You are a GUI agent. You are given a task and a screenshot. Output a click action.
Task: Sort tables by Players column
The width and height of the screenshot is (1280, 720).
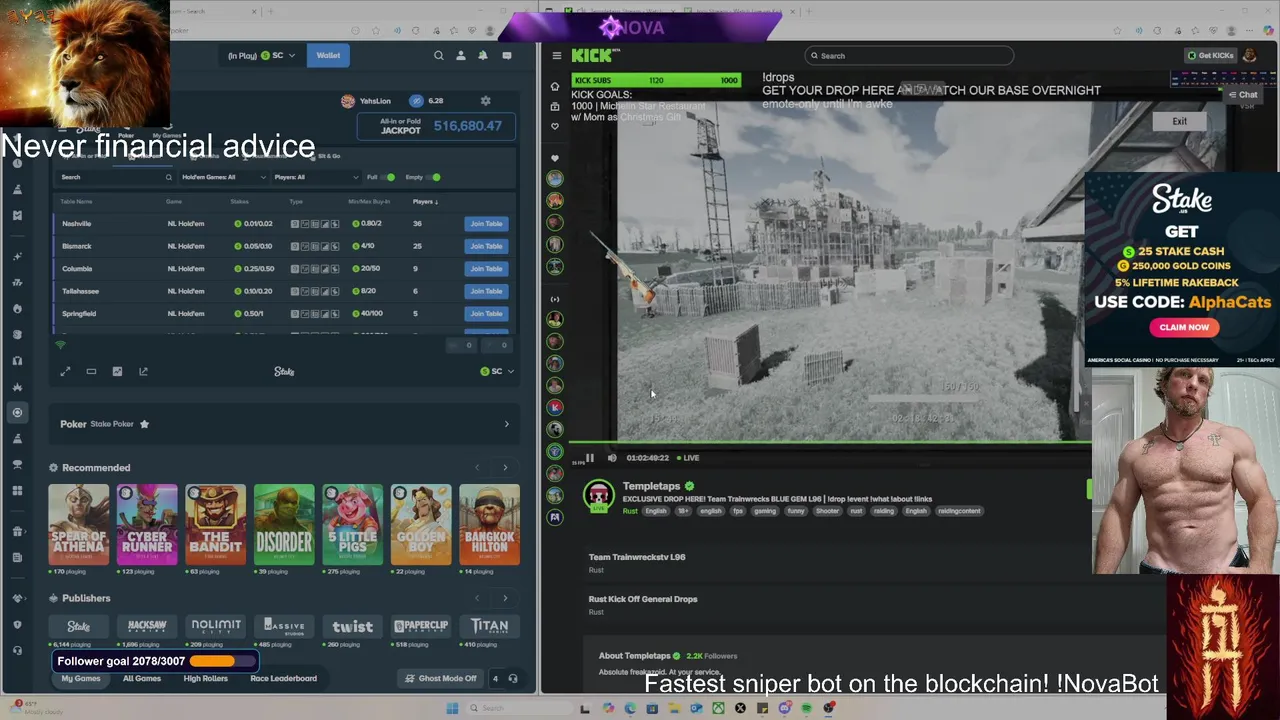point(424,202)
